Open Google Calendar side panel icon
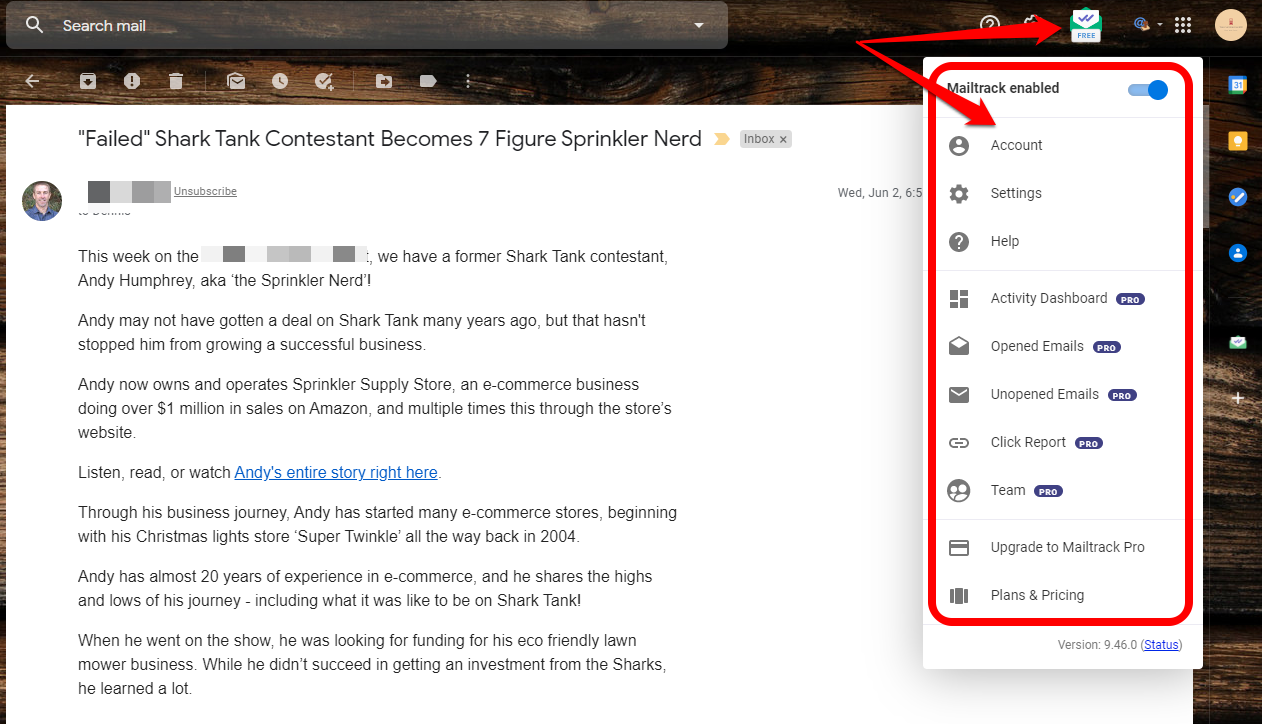Image resolution: width=1262 pixels, height=724 pixels. click(x=1238, y=85)
